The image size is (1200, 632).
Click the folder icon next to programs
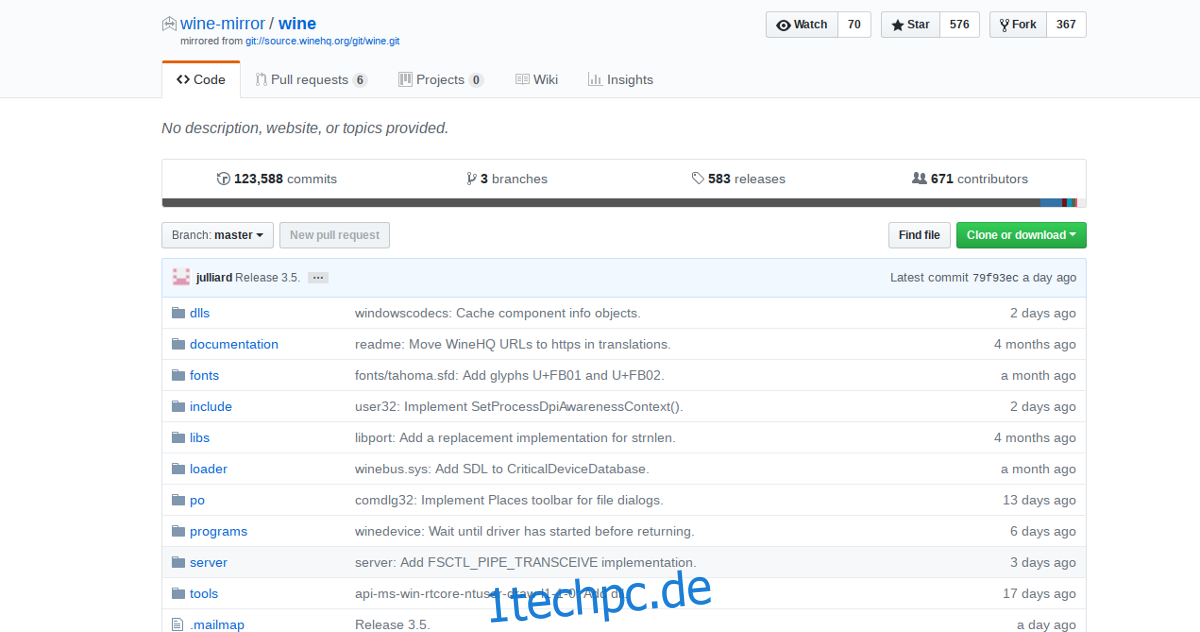(x=178, y=531)
